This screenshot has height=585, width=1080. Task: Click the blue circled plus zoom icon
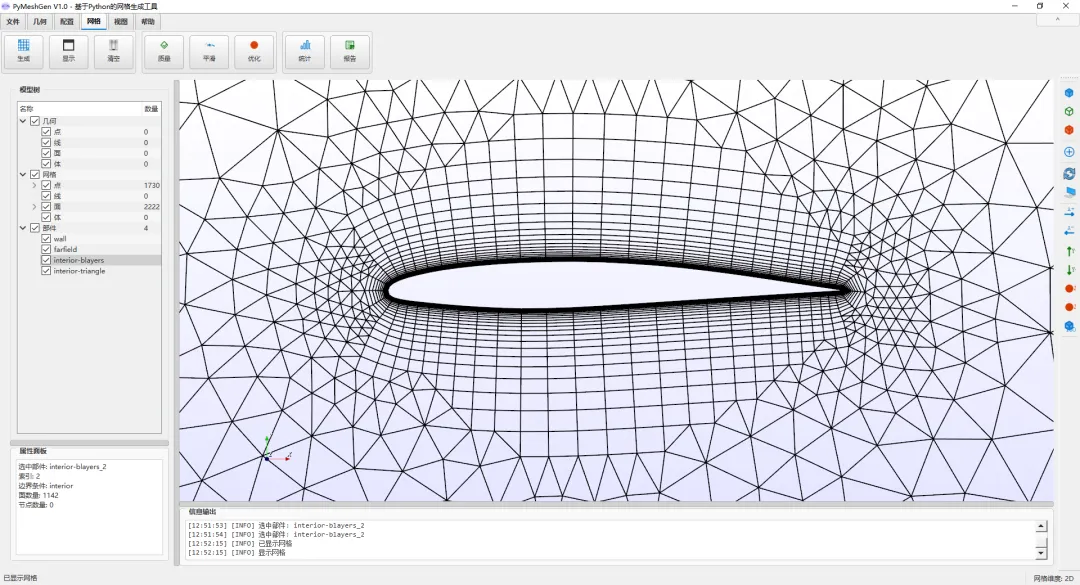1069,152
